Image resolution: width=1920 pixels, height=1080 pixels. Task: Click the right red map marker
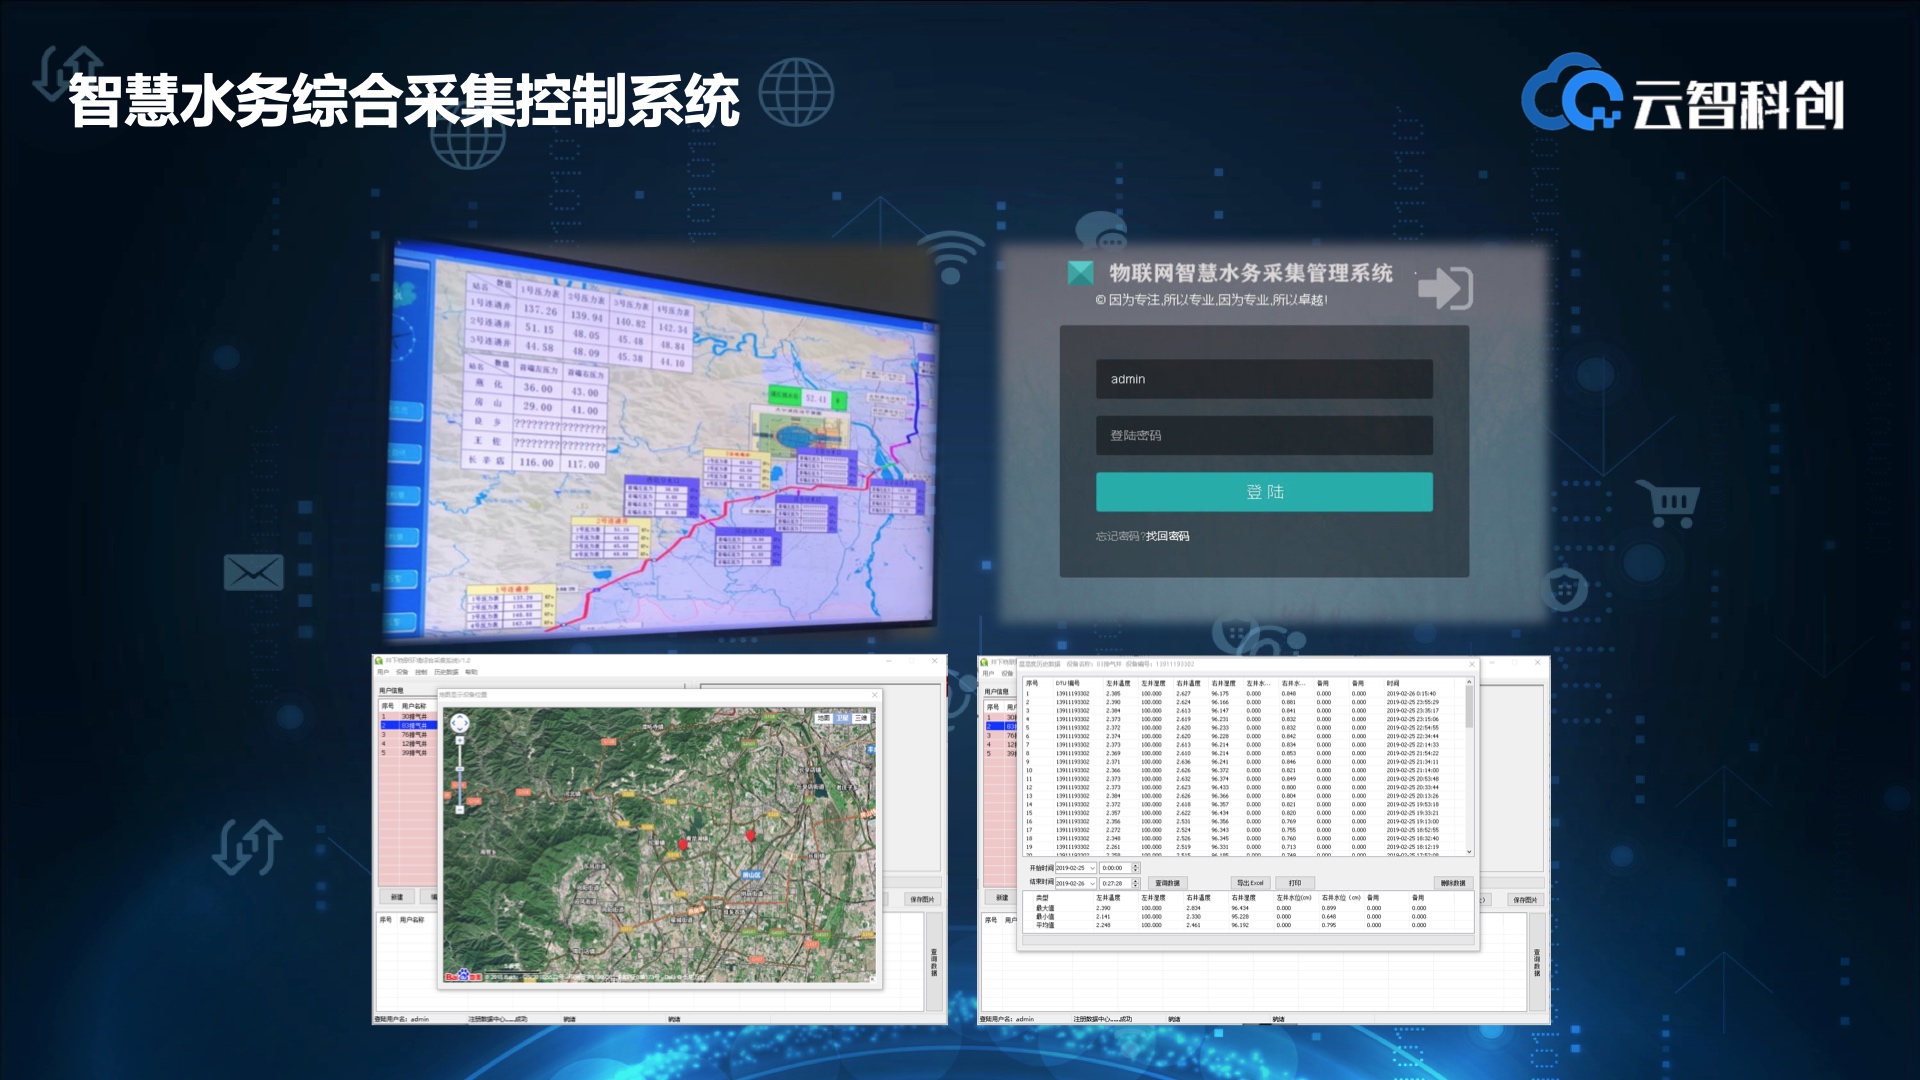tap(751, 834)
